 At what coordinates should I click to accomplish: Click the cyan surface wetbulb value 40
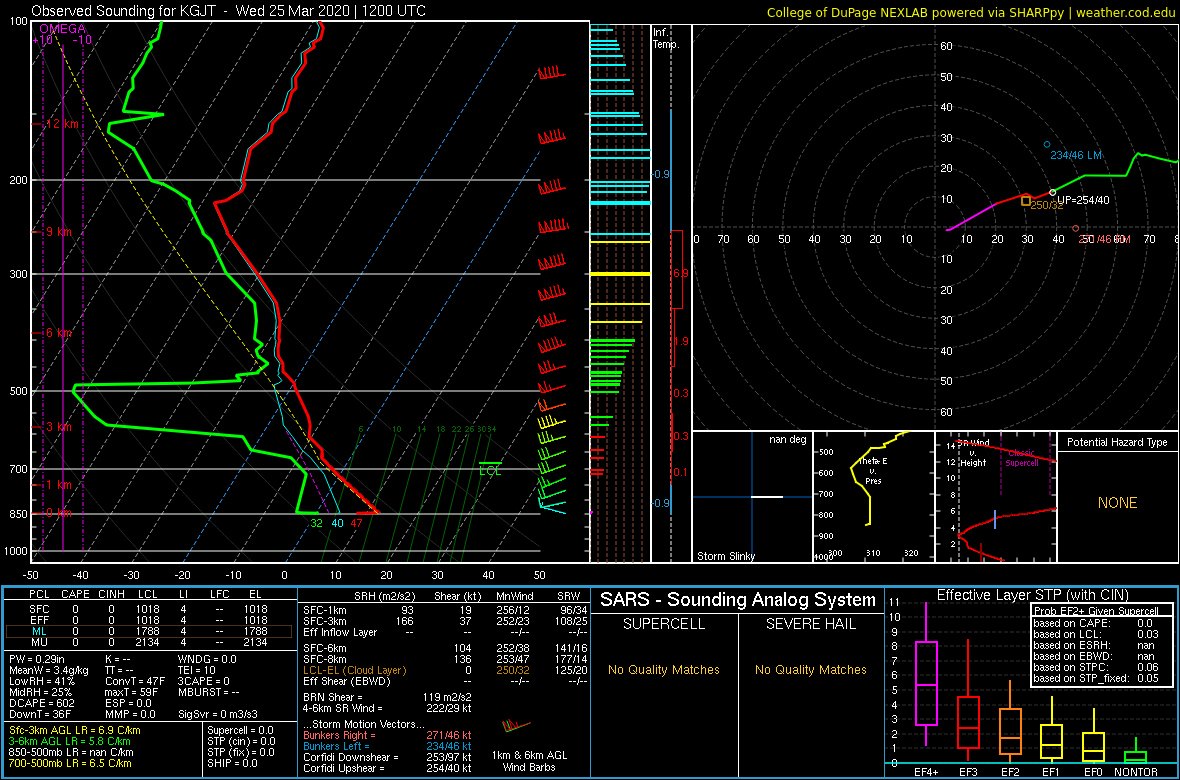(x=337, y=523)
